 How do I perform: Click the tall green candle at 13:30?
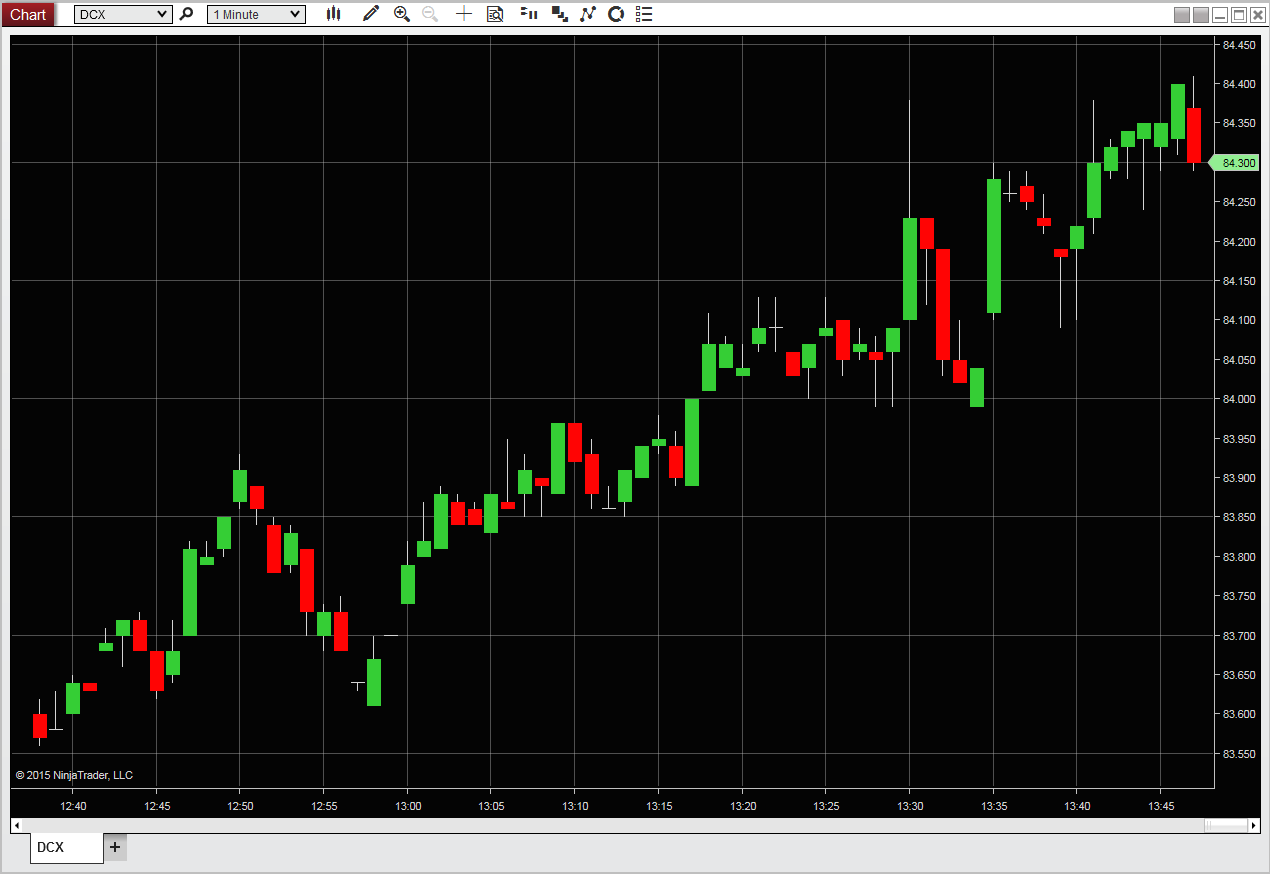coord(910,268)
